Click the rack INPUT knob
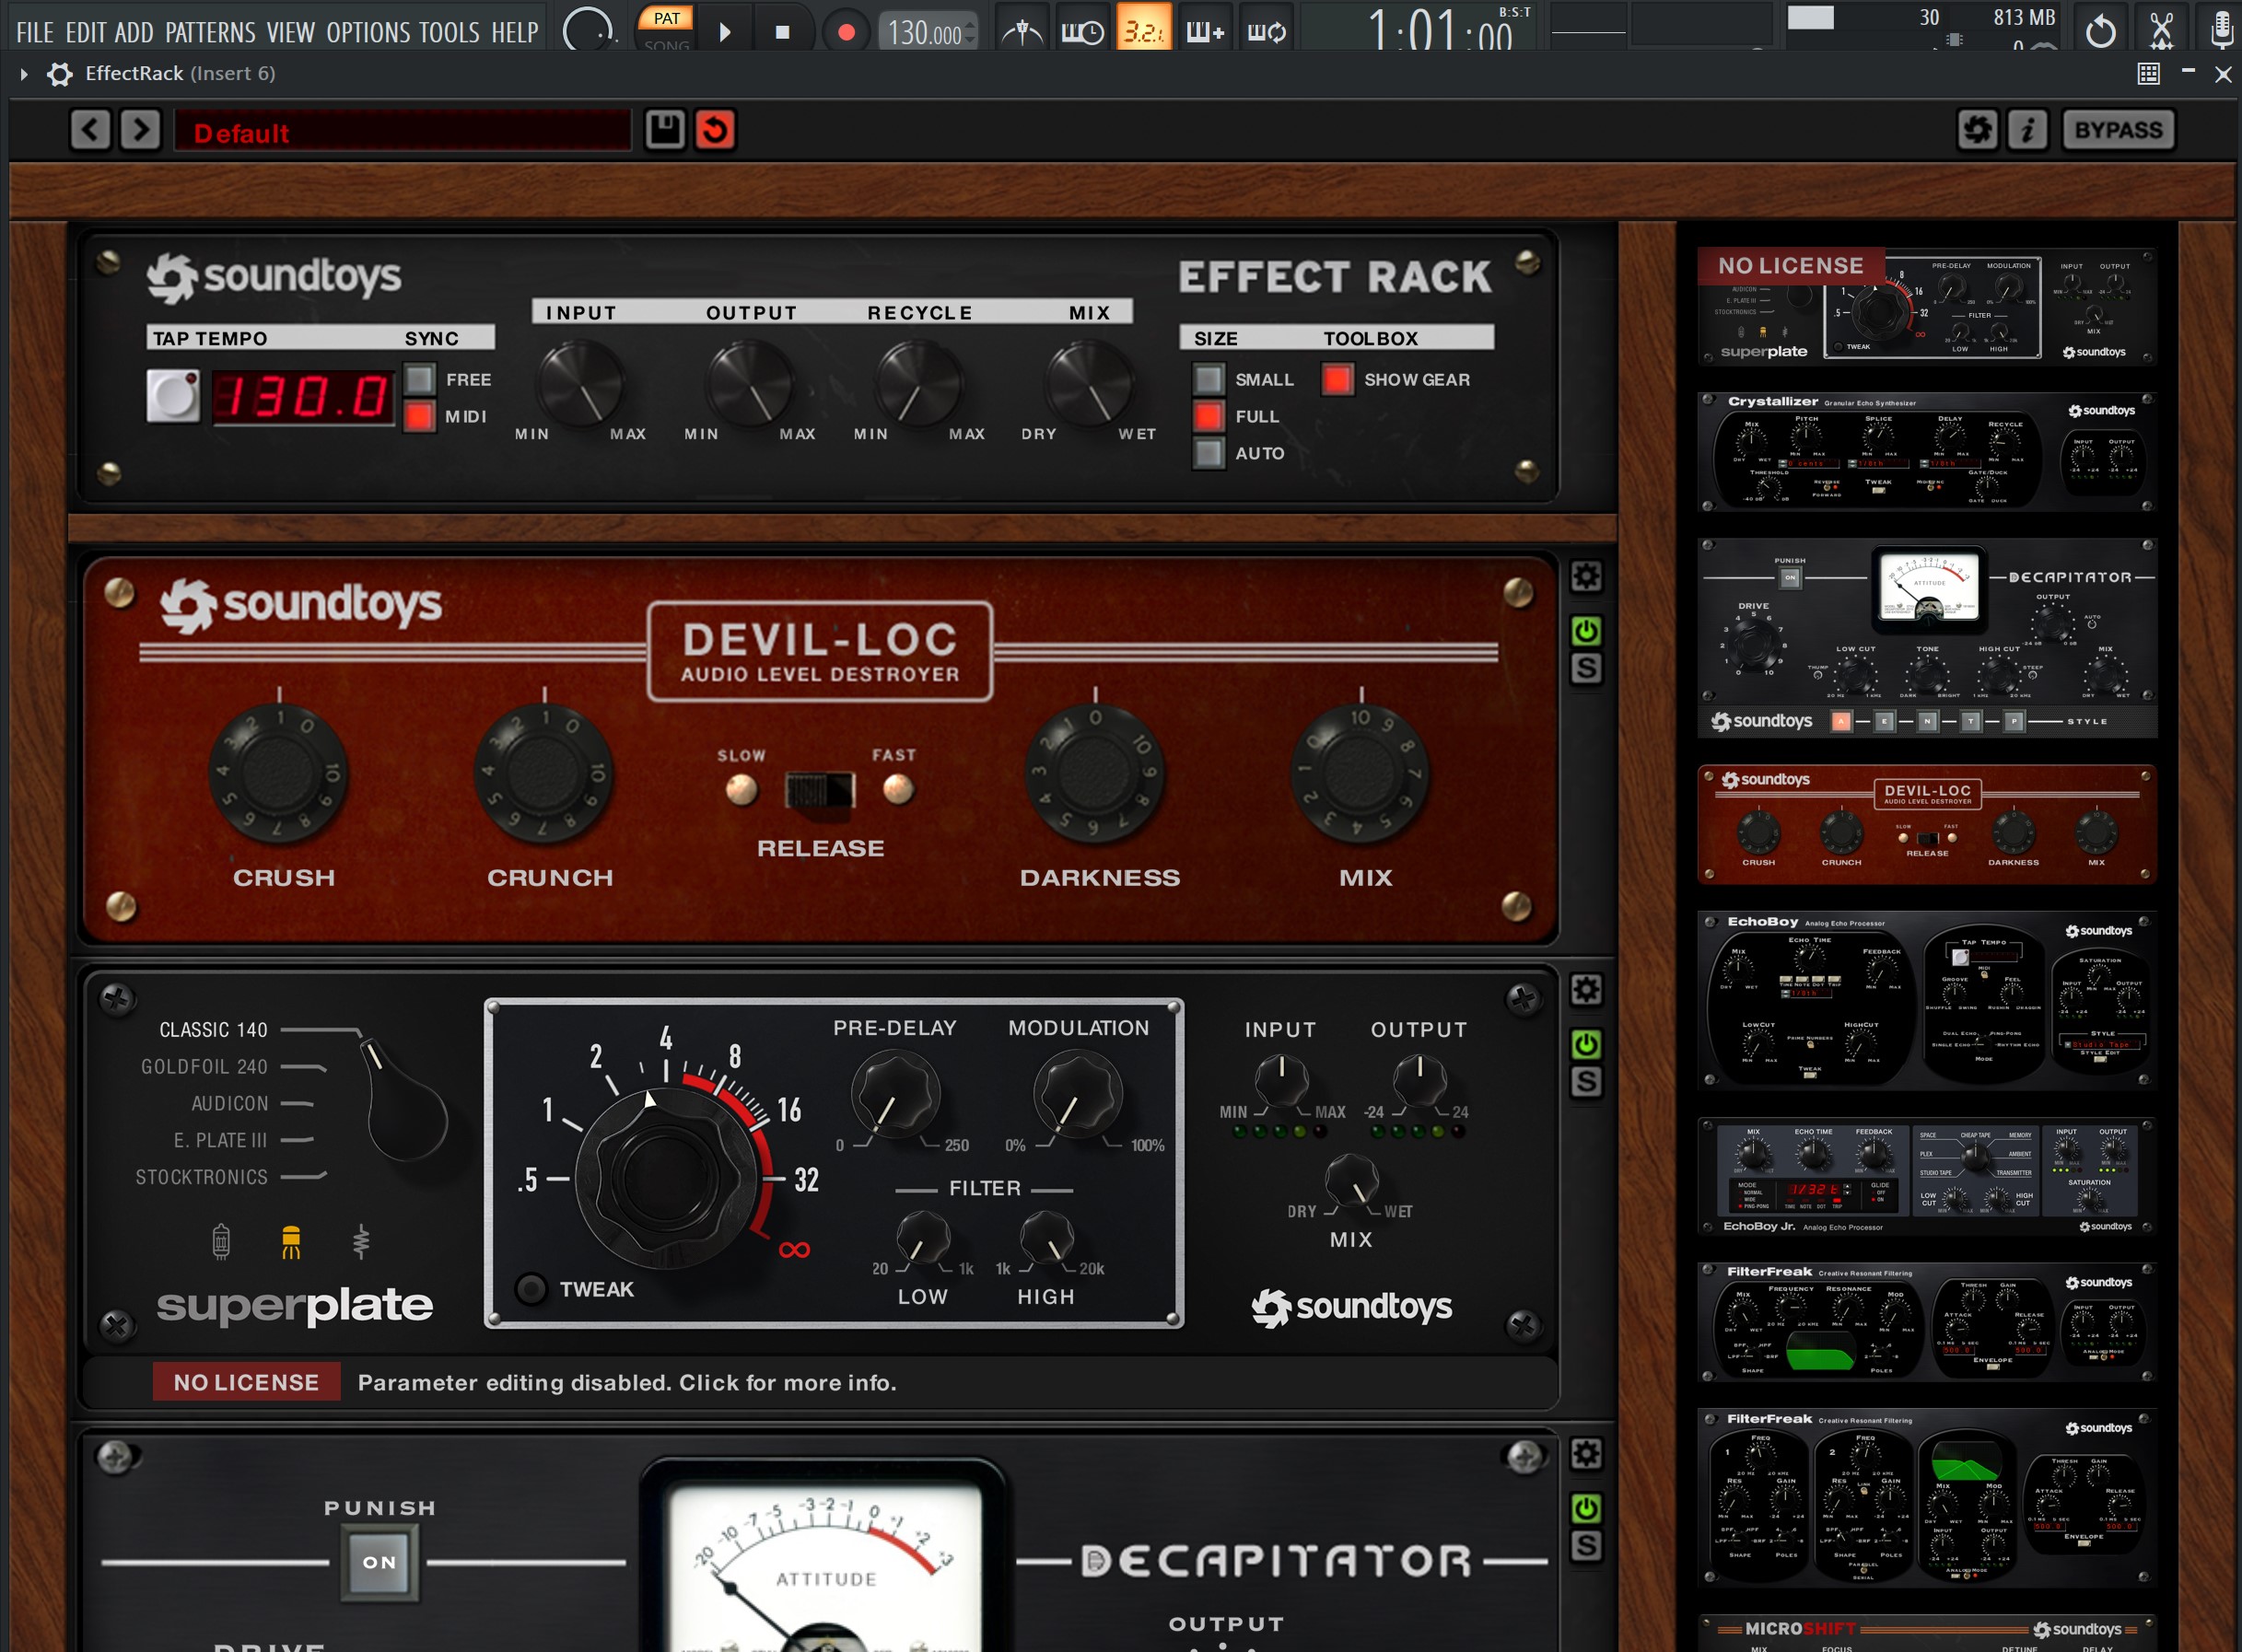2242x1652 pixels. 582,383
